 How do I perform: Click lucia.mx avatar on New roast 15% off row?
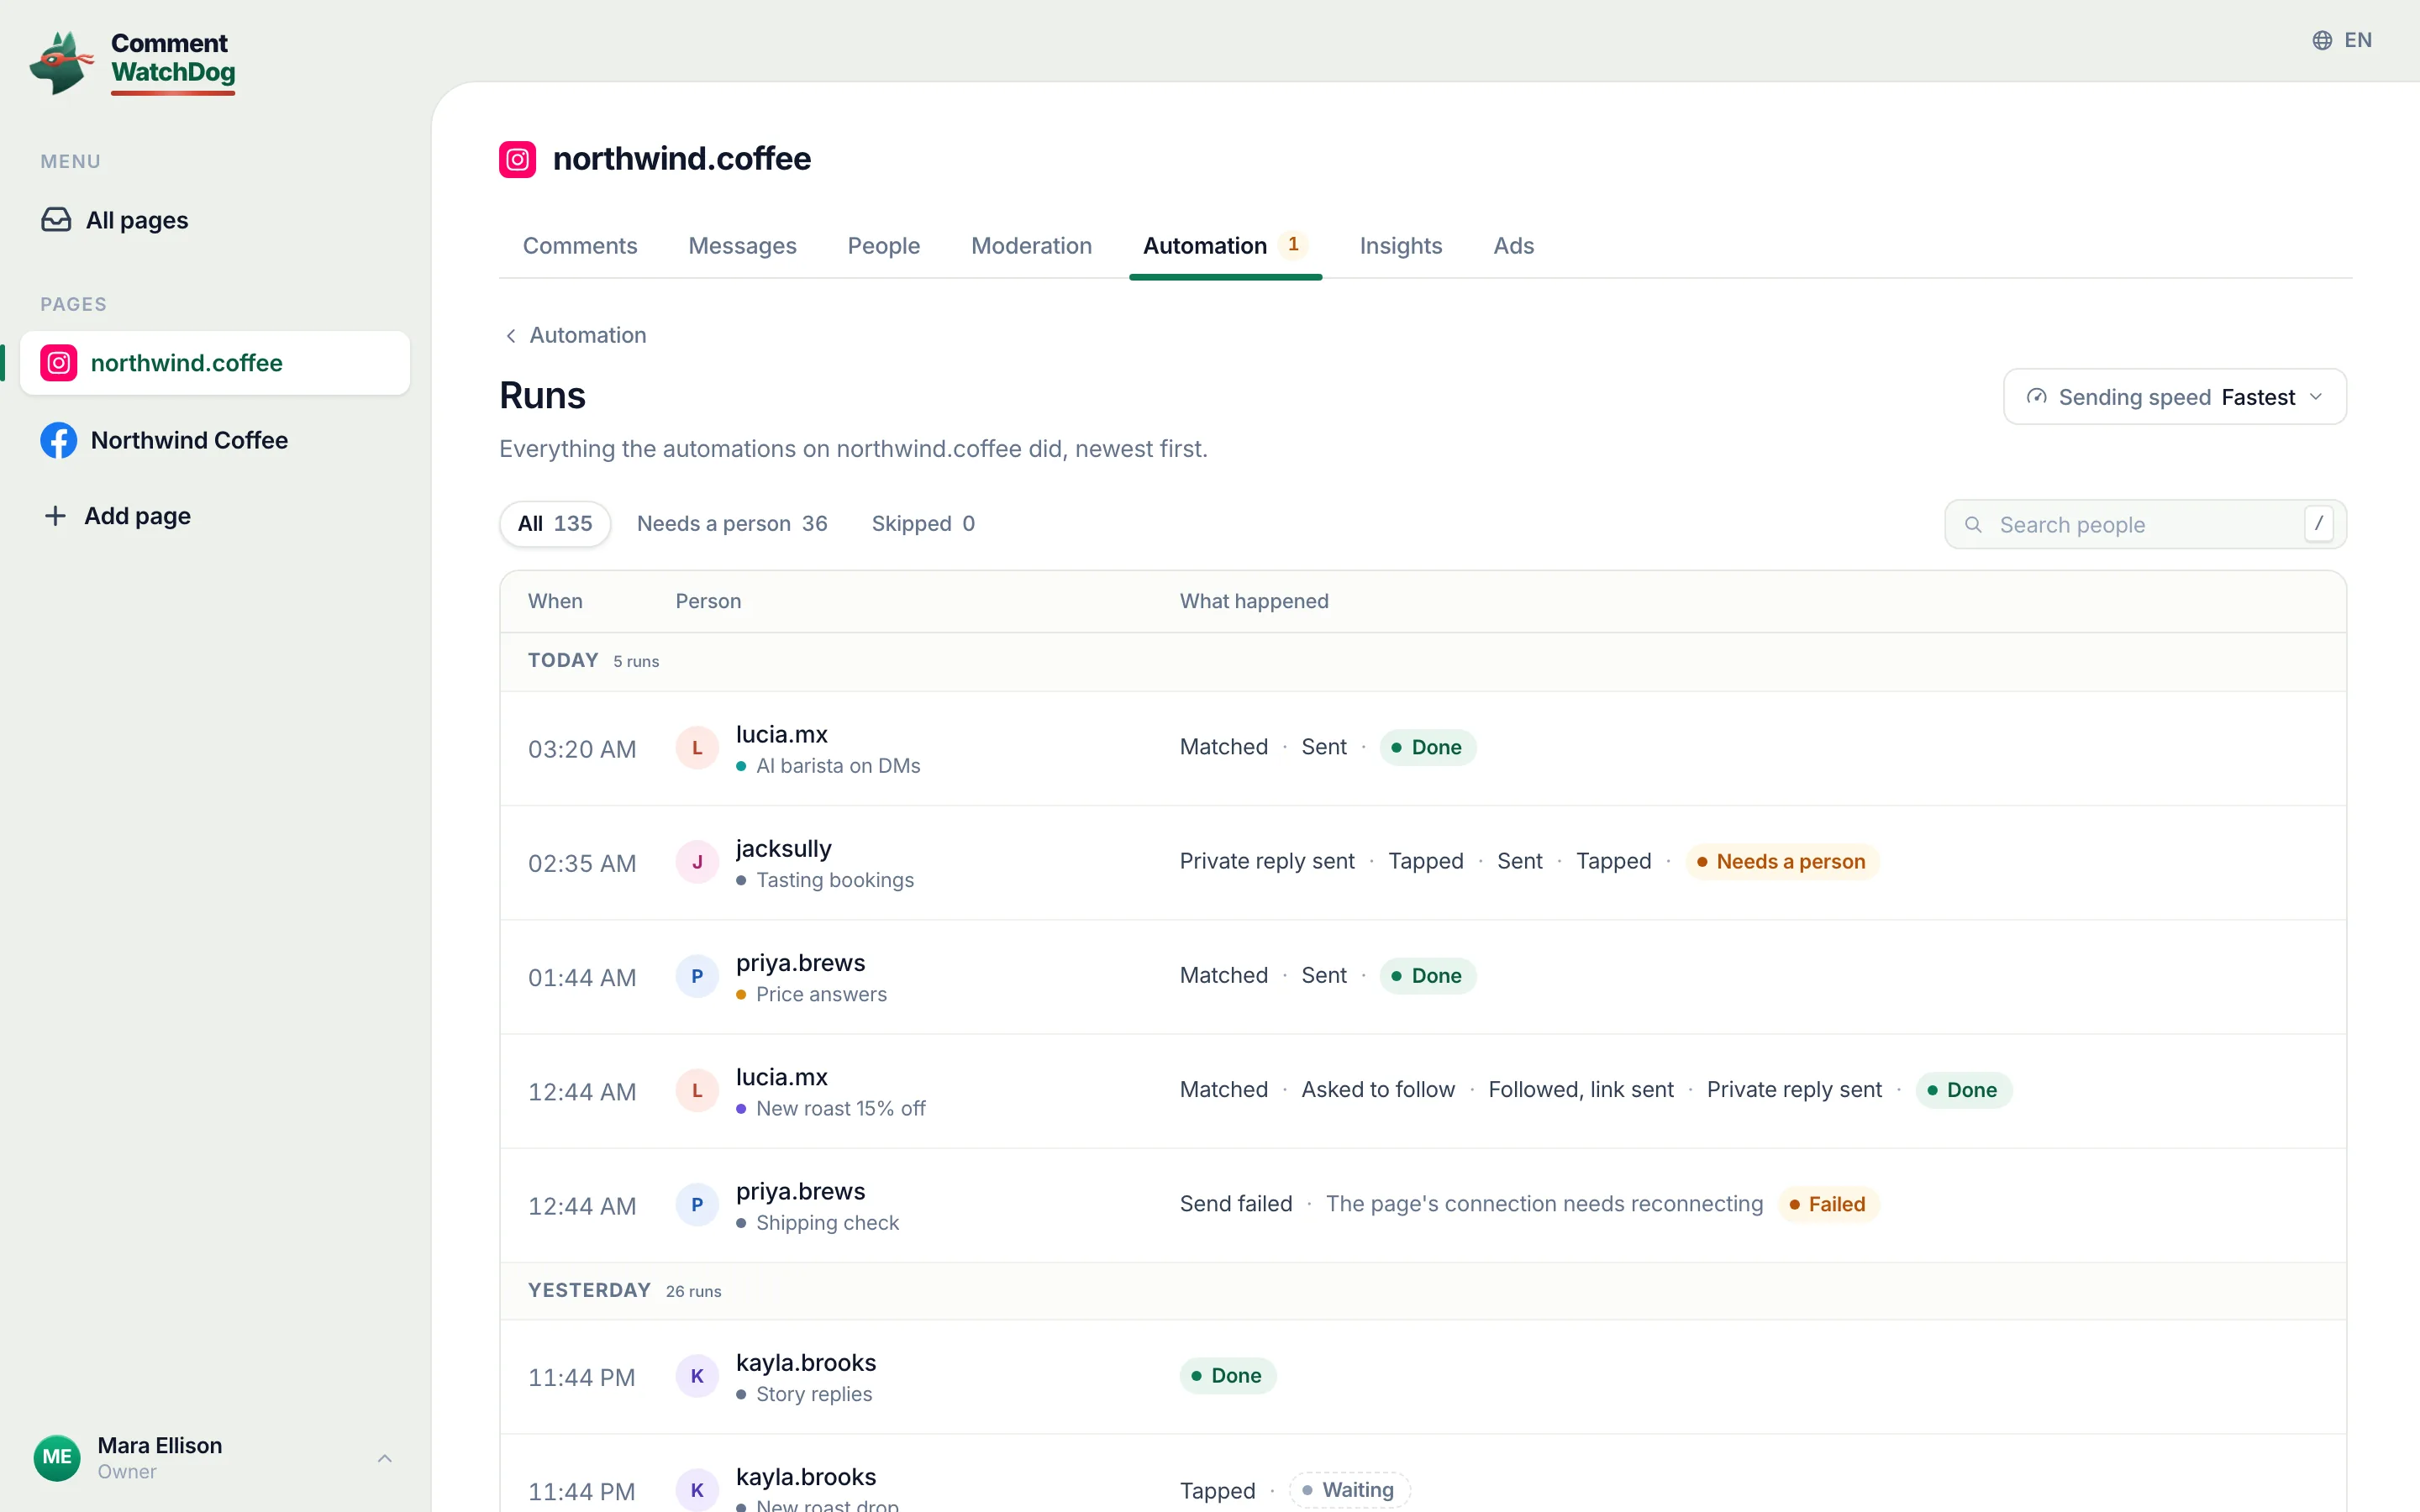coord(697,1090)
